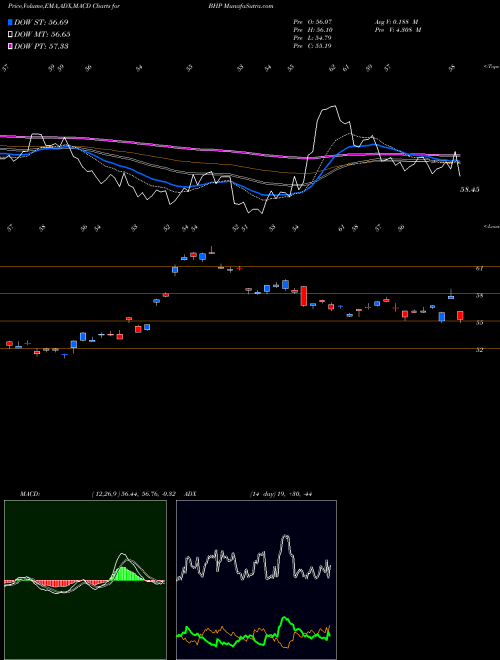Screen dimensions: 500x660
Task: Click the 'ADX' panel label
Action: point(191,494)
